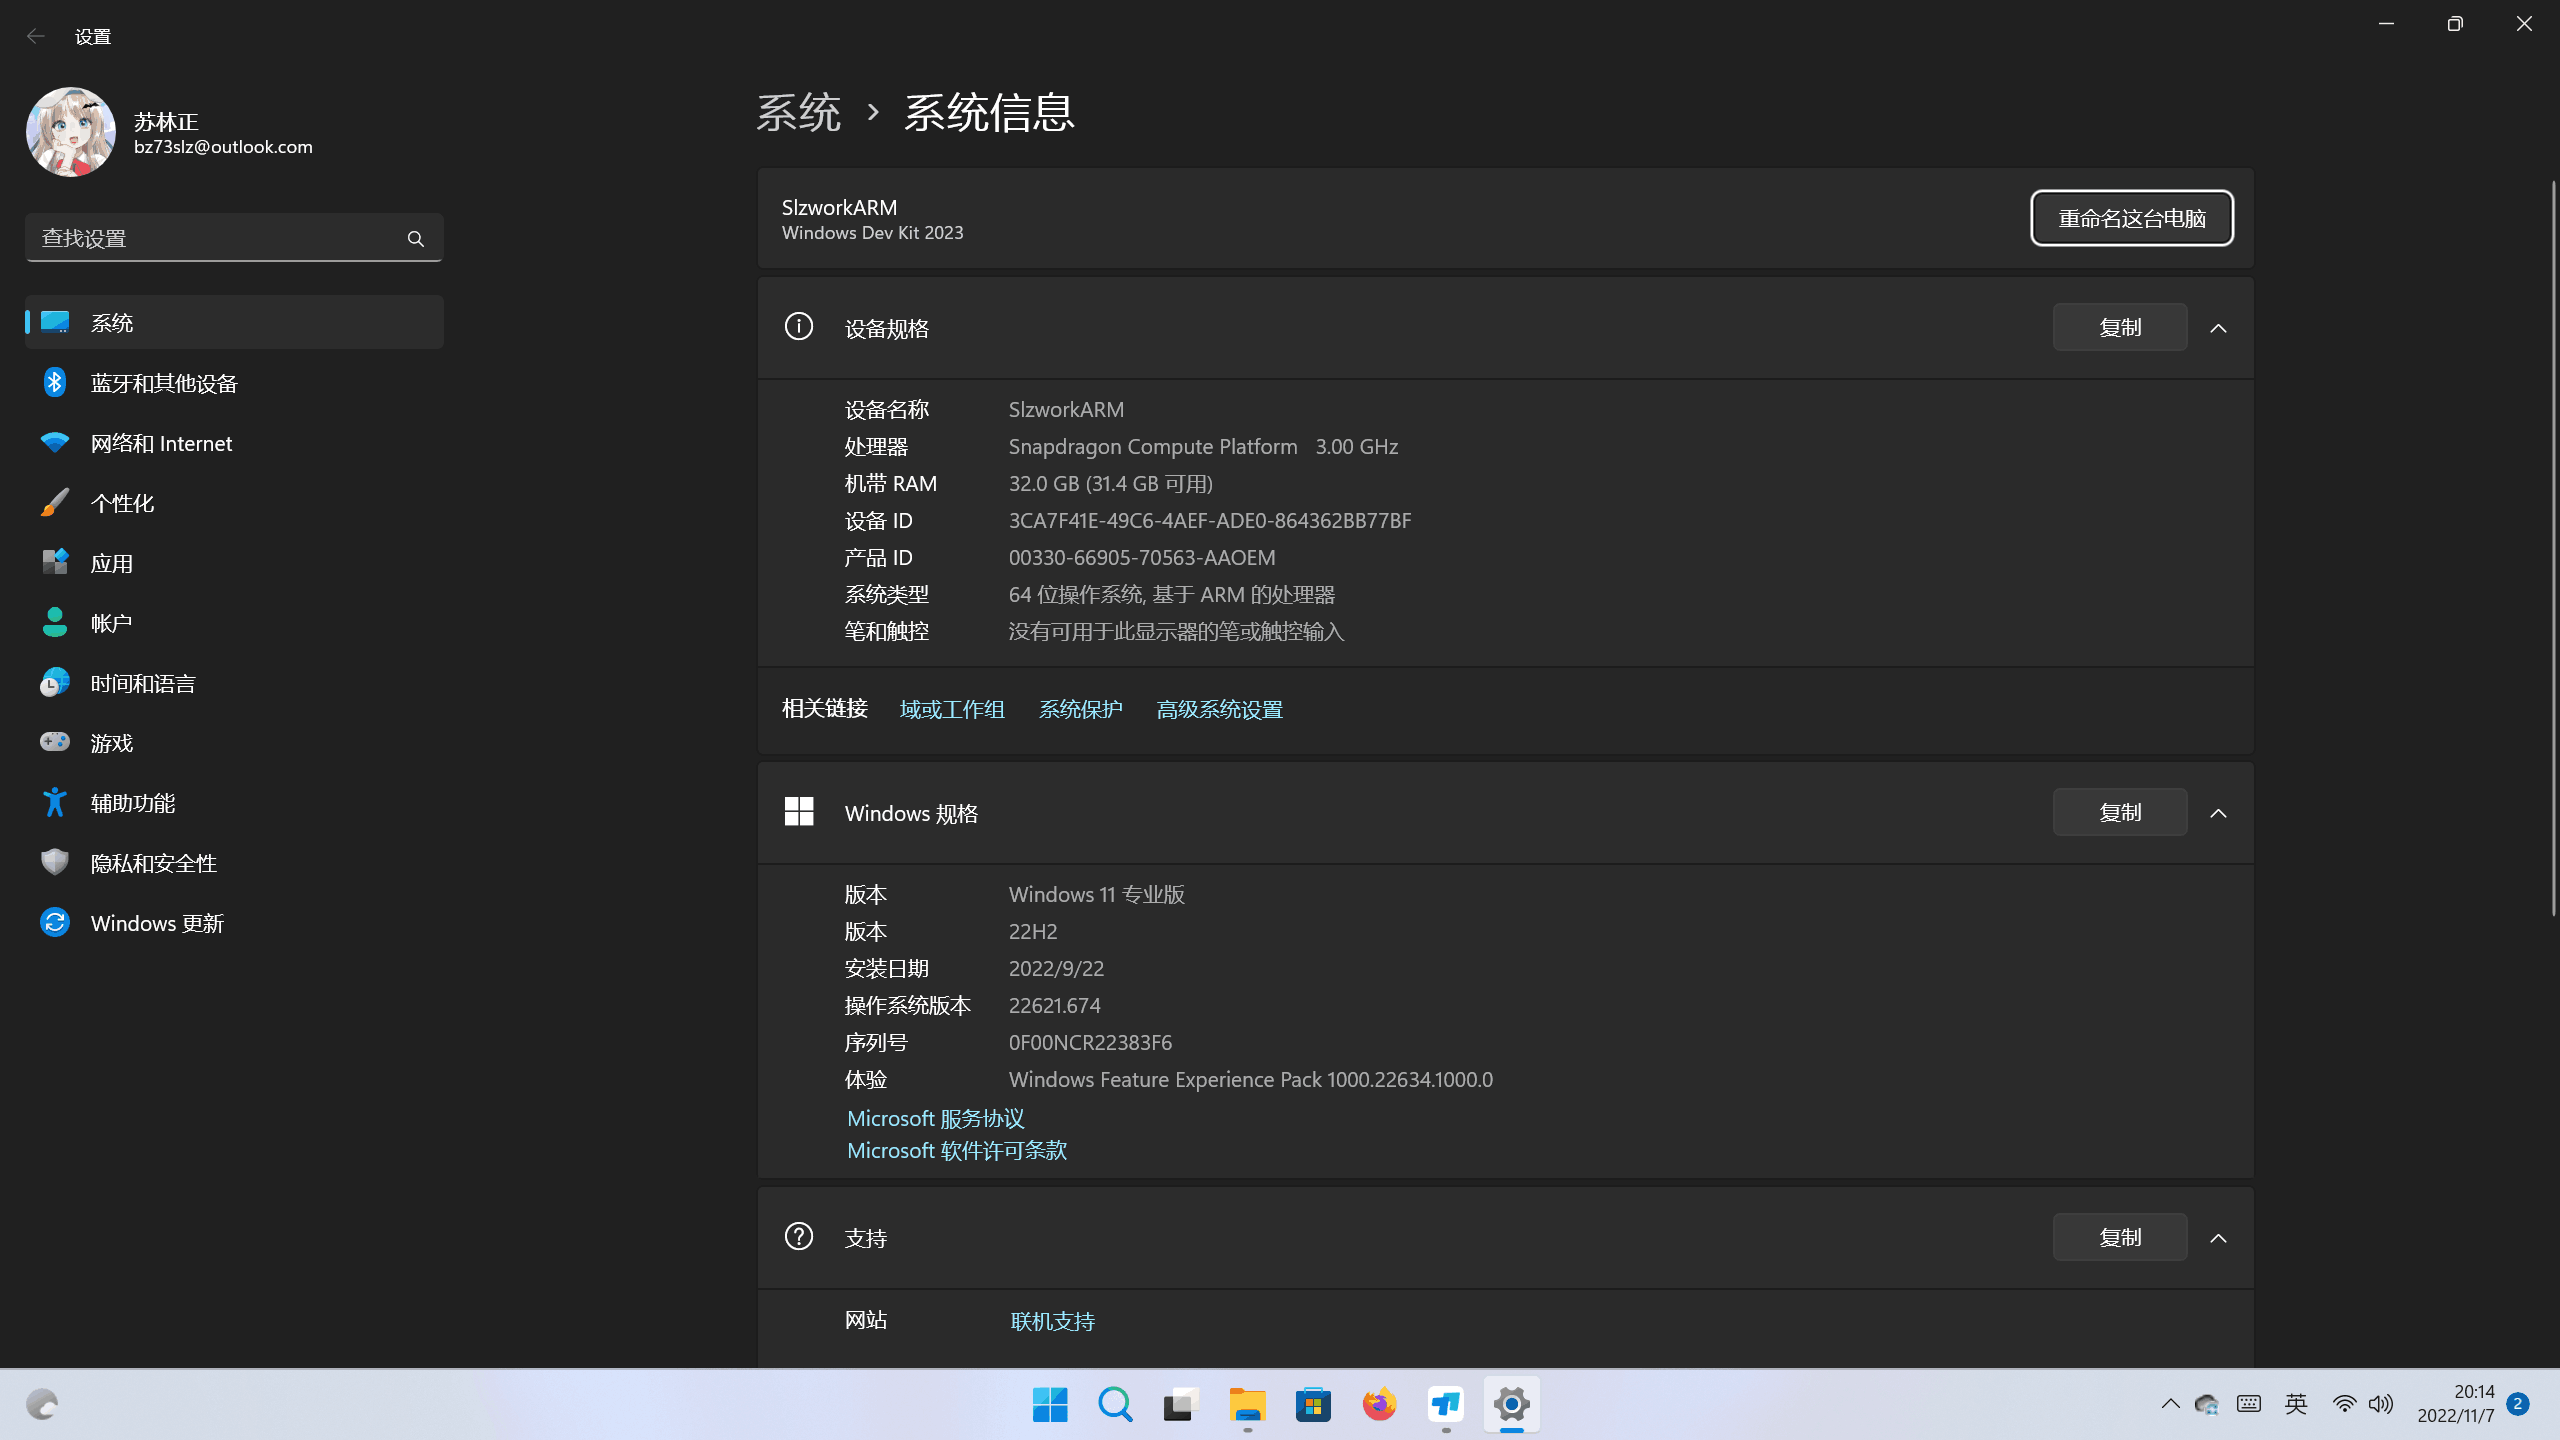Collapse the Windows 规格 section chevron

click(2218, 813)
